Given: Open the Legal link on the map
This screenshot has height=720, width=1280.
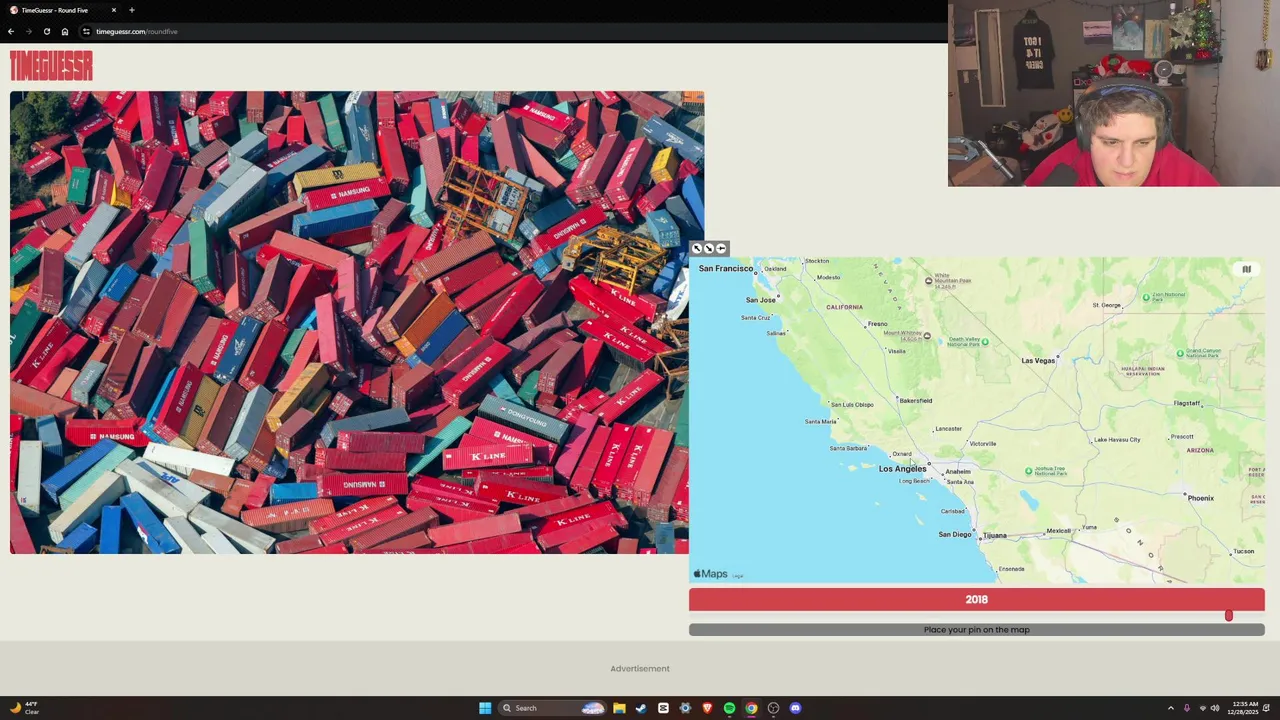Looking at the screenshot, I should pyautogui.click(x=738, y=576).
